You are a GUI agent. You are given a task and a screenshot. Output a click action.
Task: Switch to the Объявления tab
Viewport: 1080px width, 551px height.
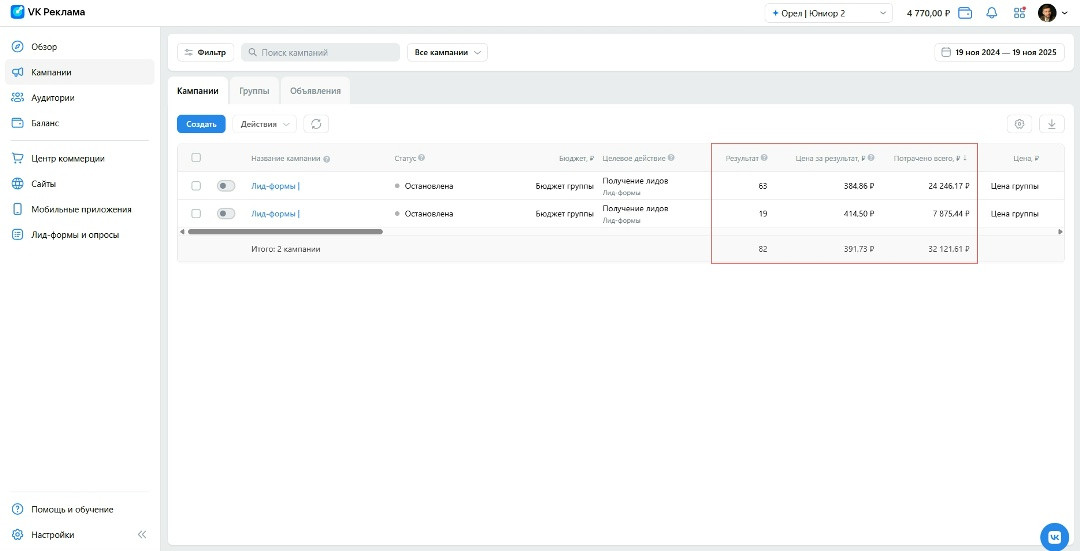coord(315,91)
